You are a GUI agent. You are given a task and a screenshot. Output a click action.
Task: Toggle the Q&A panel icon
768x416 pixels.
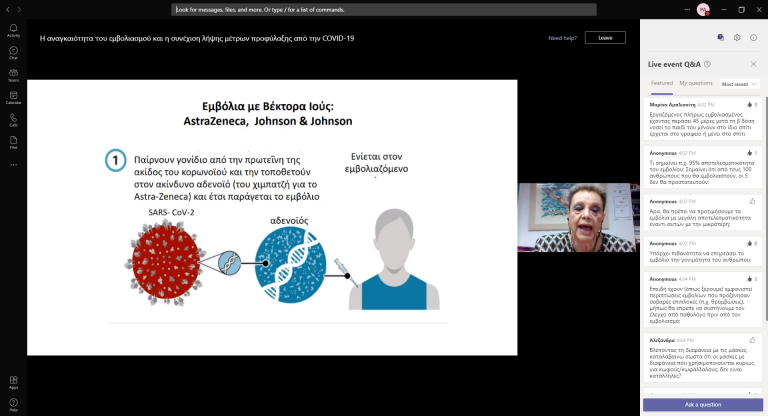point(720,37)
